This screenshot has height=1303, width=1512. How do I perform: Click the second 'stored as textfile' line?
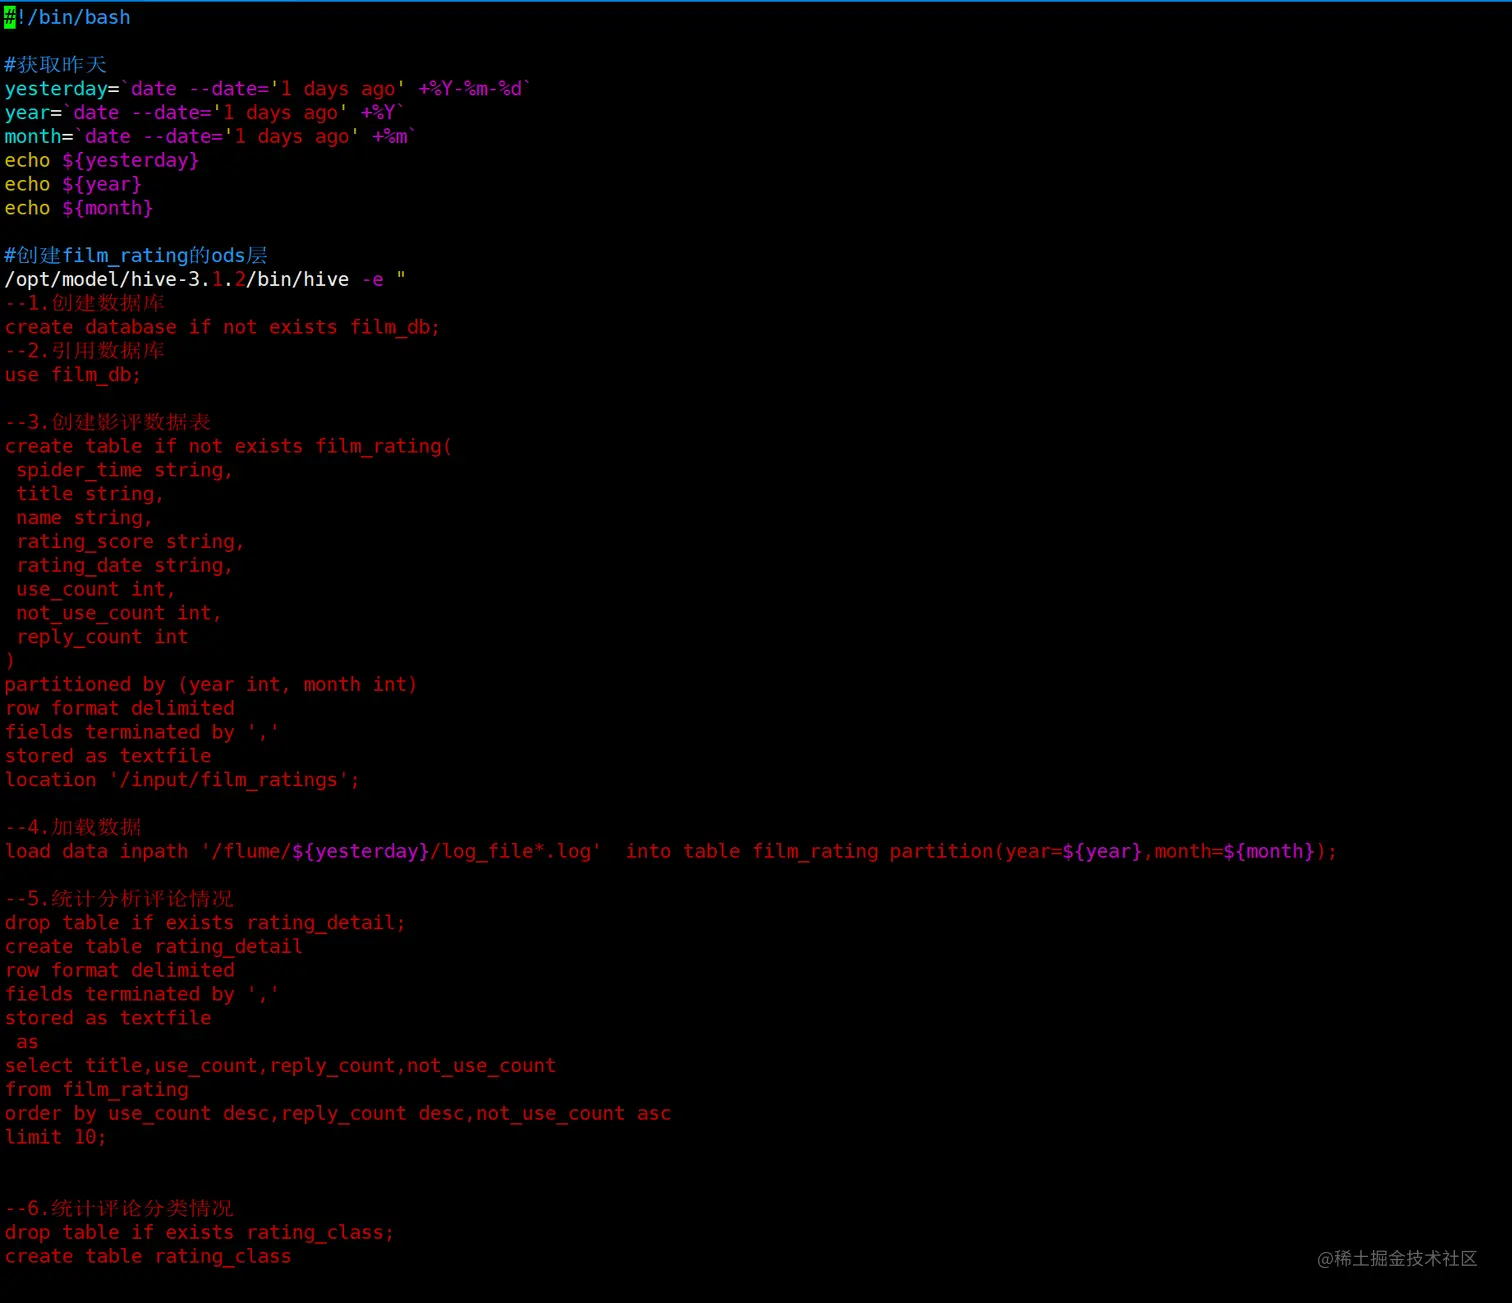tap(108, 1018)
